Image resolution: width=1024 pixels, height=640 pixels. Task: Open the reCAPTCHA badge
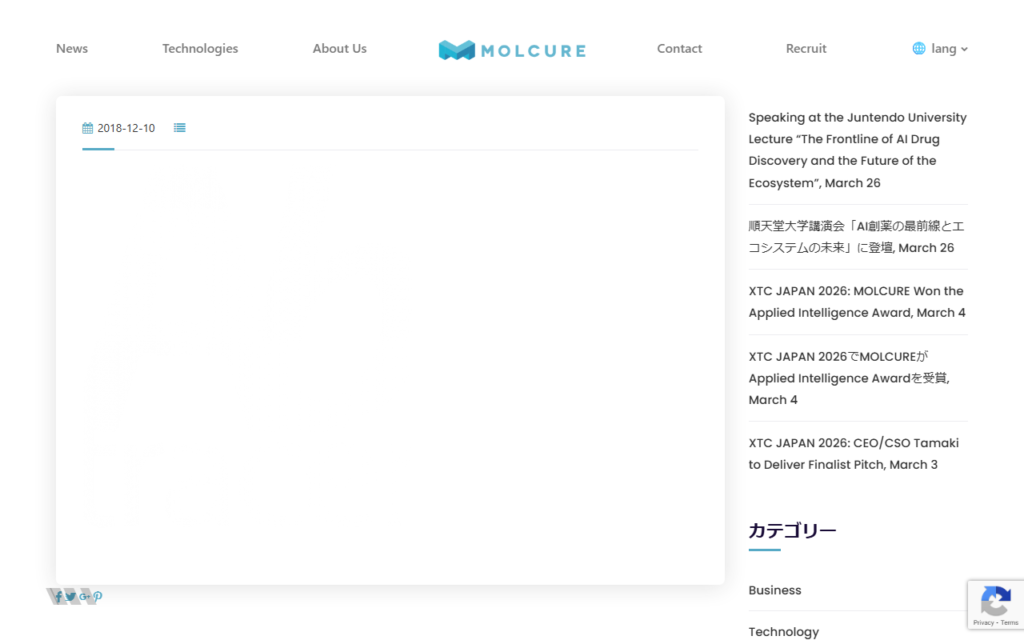pyautogui.click(x=995, y=605)
